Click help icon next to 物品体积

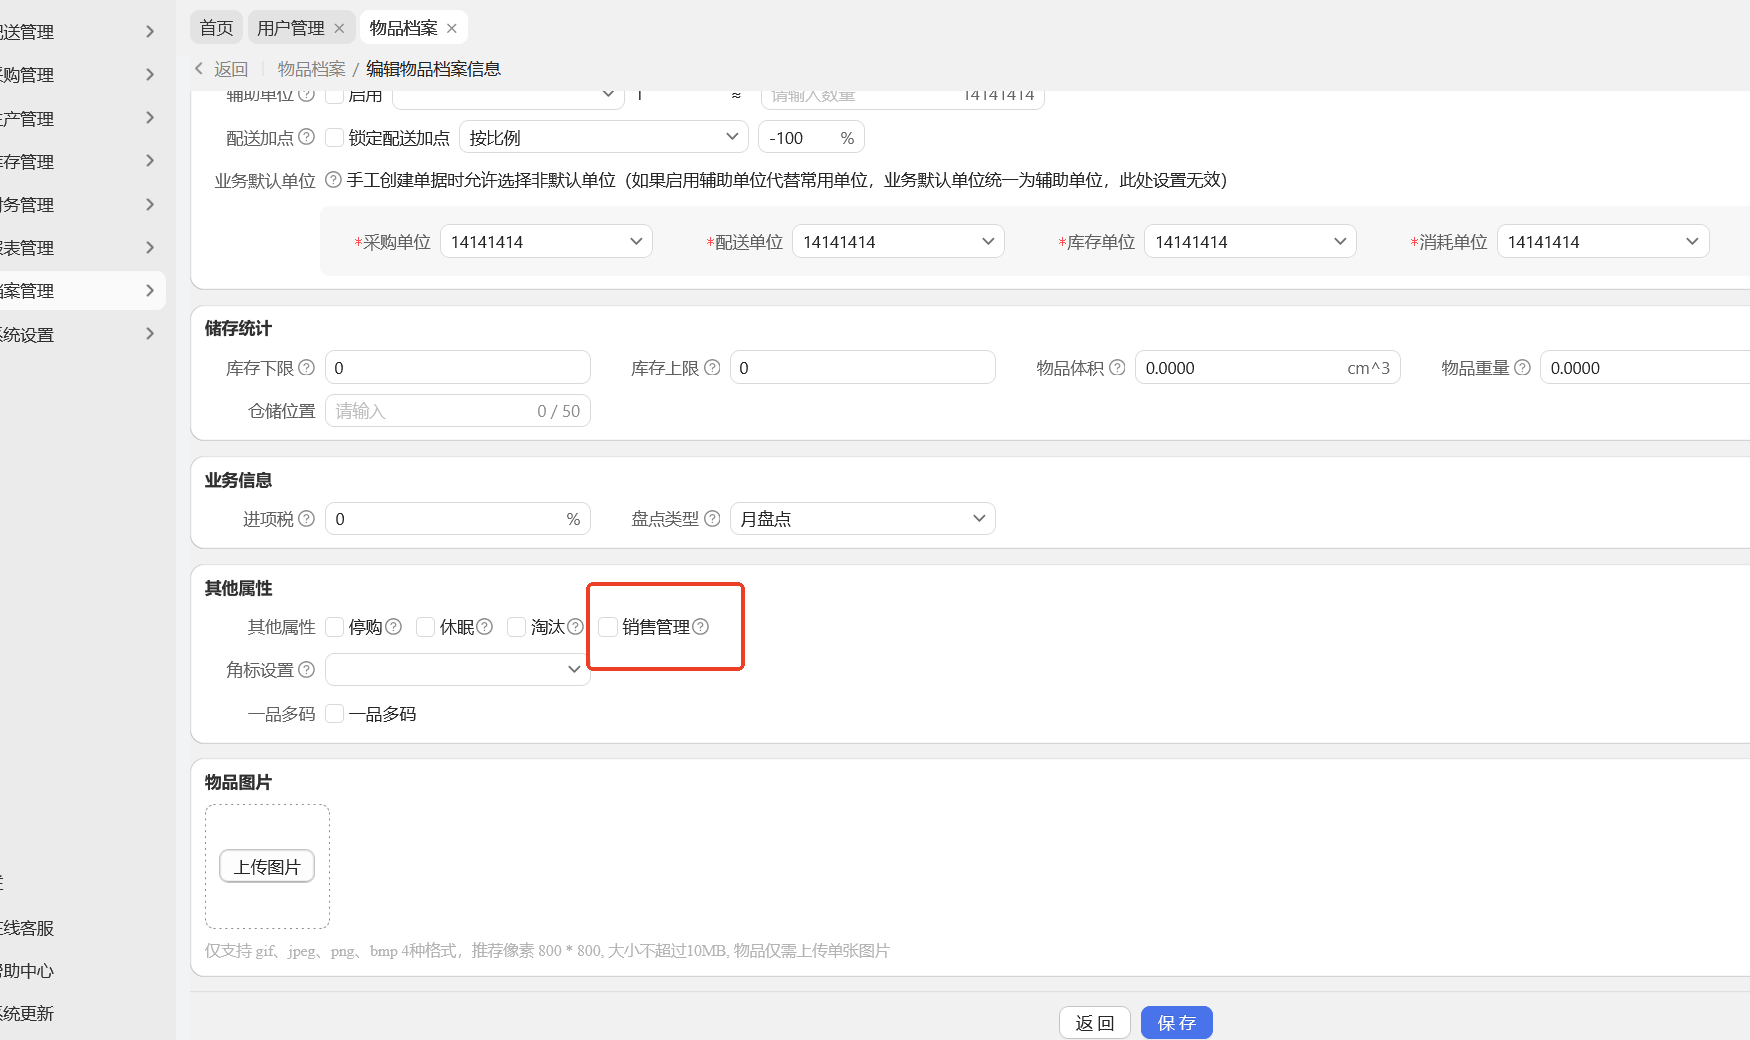coord(1117,368)
